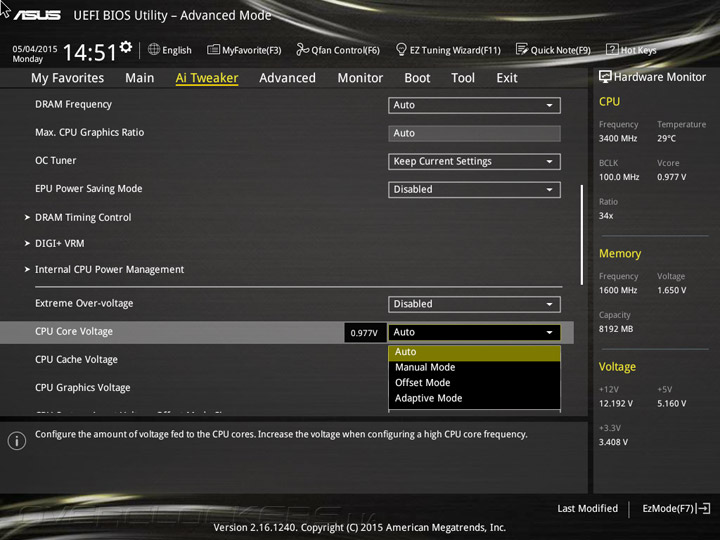Click Max. CPU Graphics Ratio field

pos(474,133)
